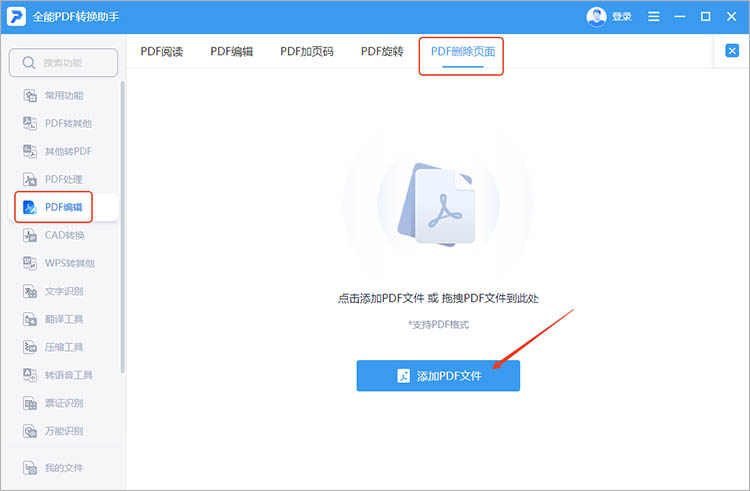Viewport: 750px width, 491px height.
Task: Open PDF处理 text in sidebar
Action: [64, 179]
